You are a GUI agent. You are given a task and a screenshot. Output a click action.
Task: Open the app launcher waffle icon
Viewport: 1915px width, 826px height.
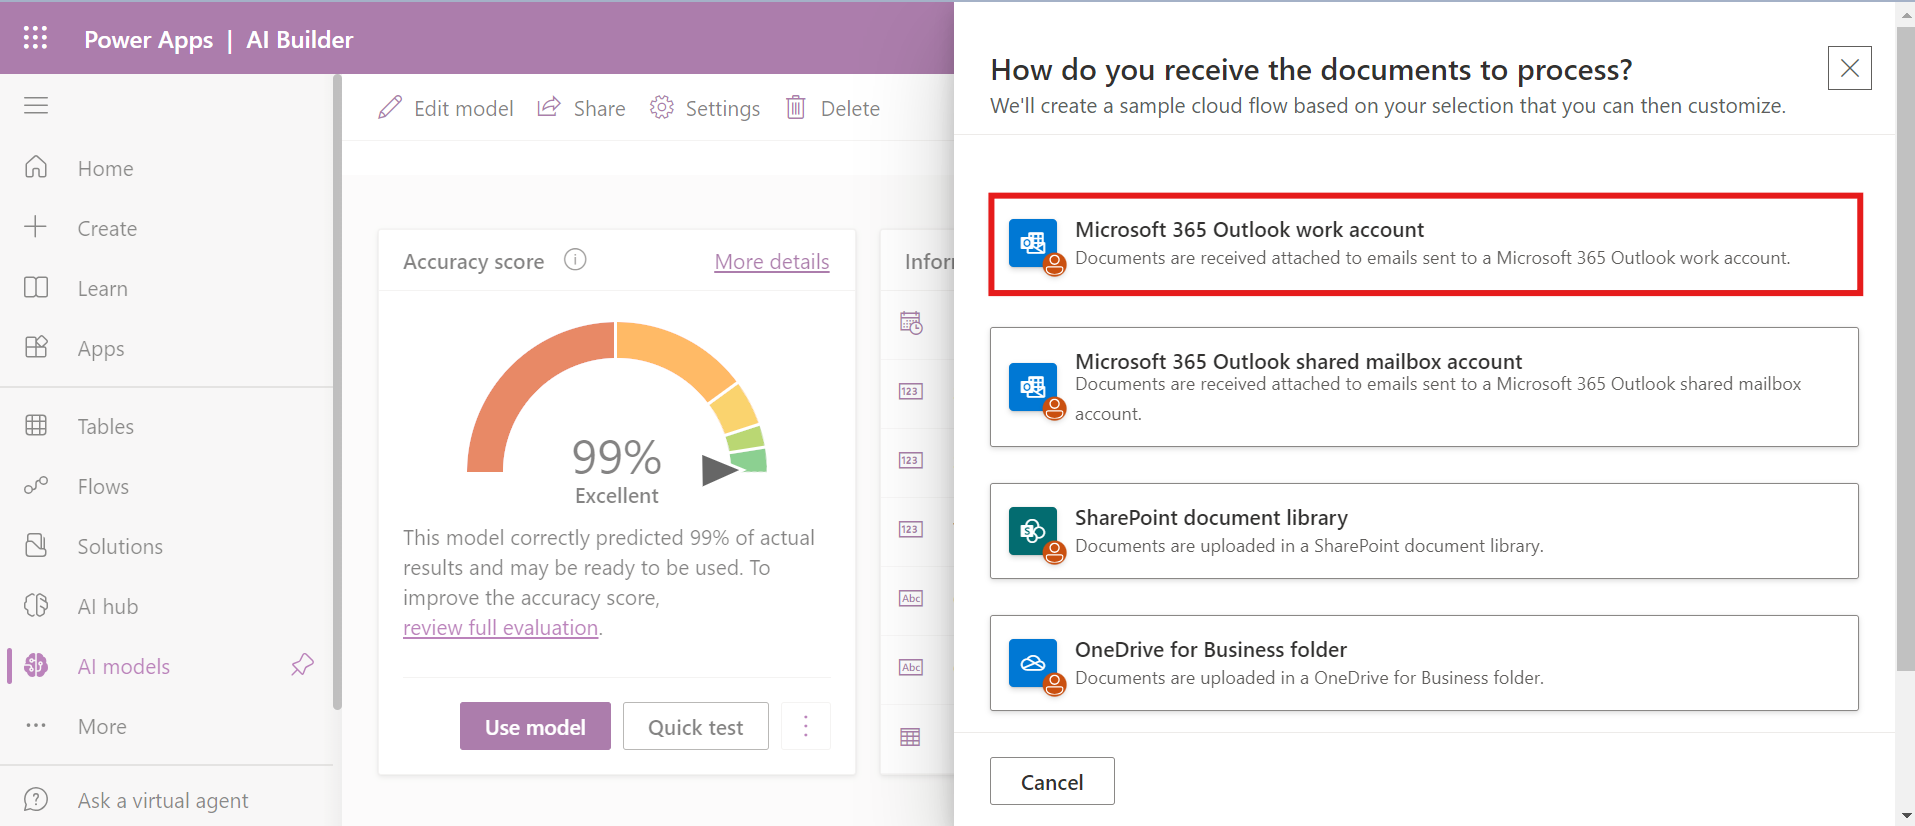36,38
